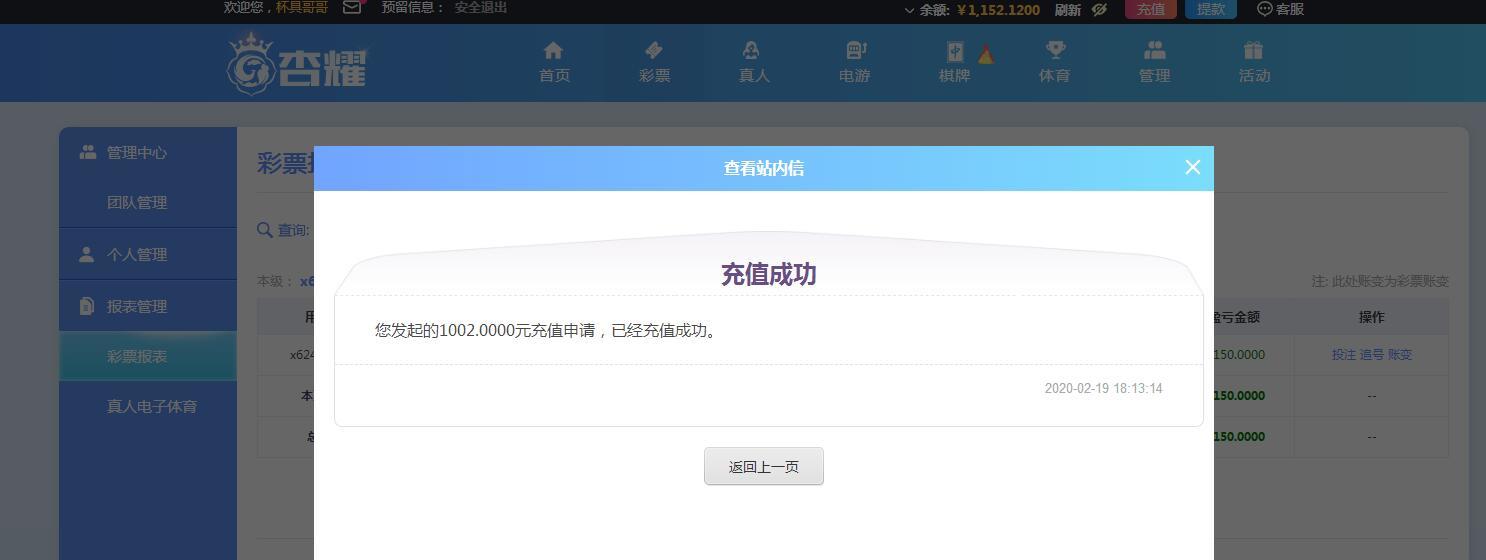The width and height of the screenshot is (1486, 560).
Task: Open the 真人 live casino icon
Action: tap(752, 50)
